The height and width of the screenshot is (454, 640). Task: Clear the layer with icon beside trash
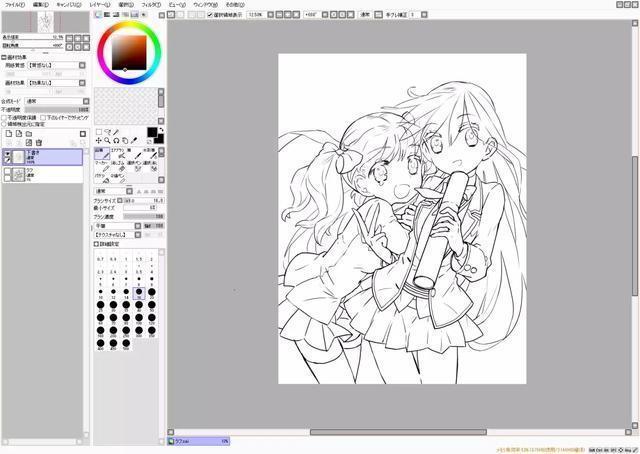tap(29, 143)
